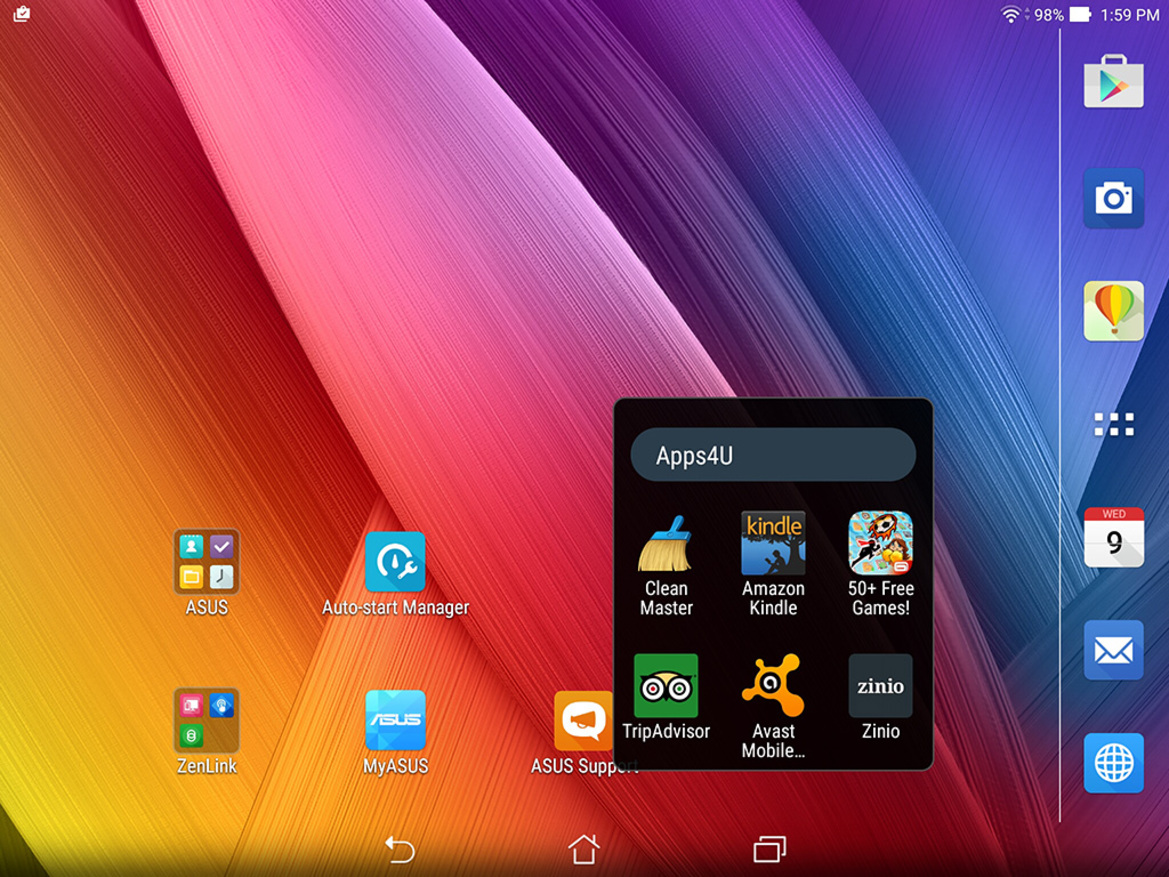This screenshot has width=1169, height=877.
Task: Open the Calendar showing WED 9
Action: coord(1113,537)
